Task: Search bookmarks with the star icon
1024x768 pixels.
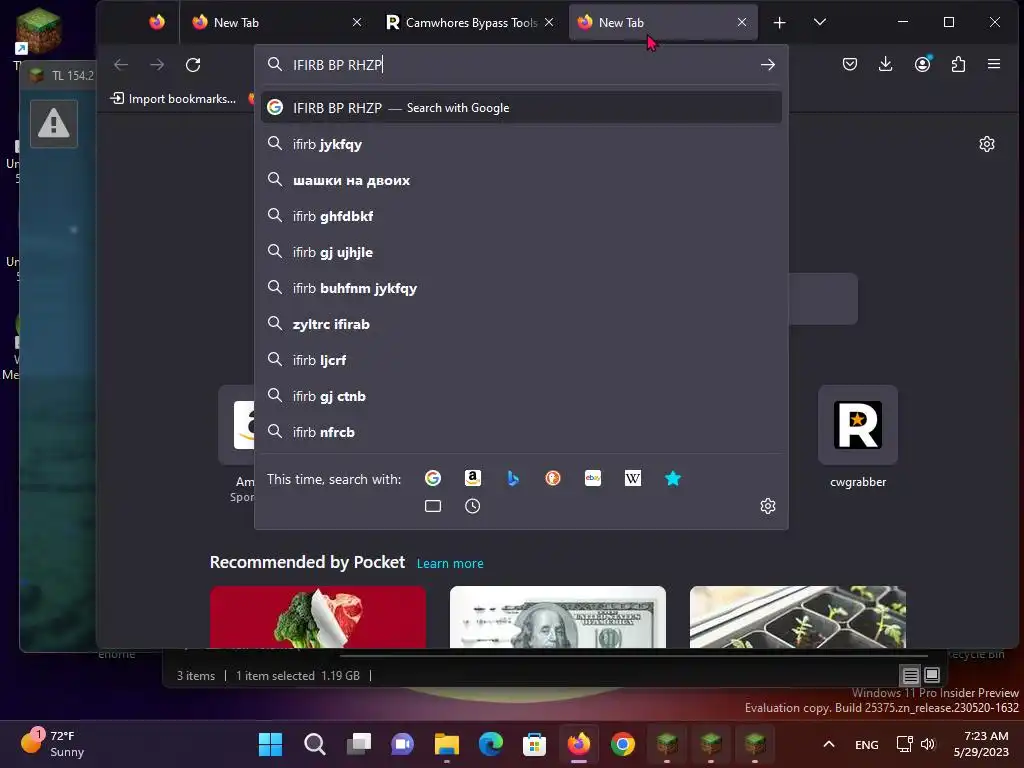Action: tap(673, 478)
